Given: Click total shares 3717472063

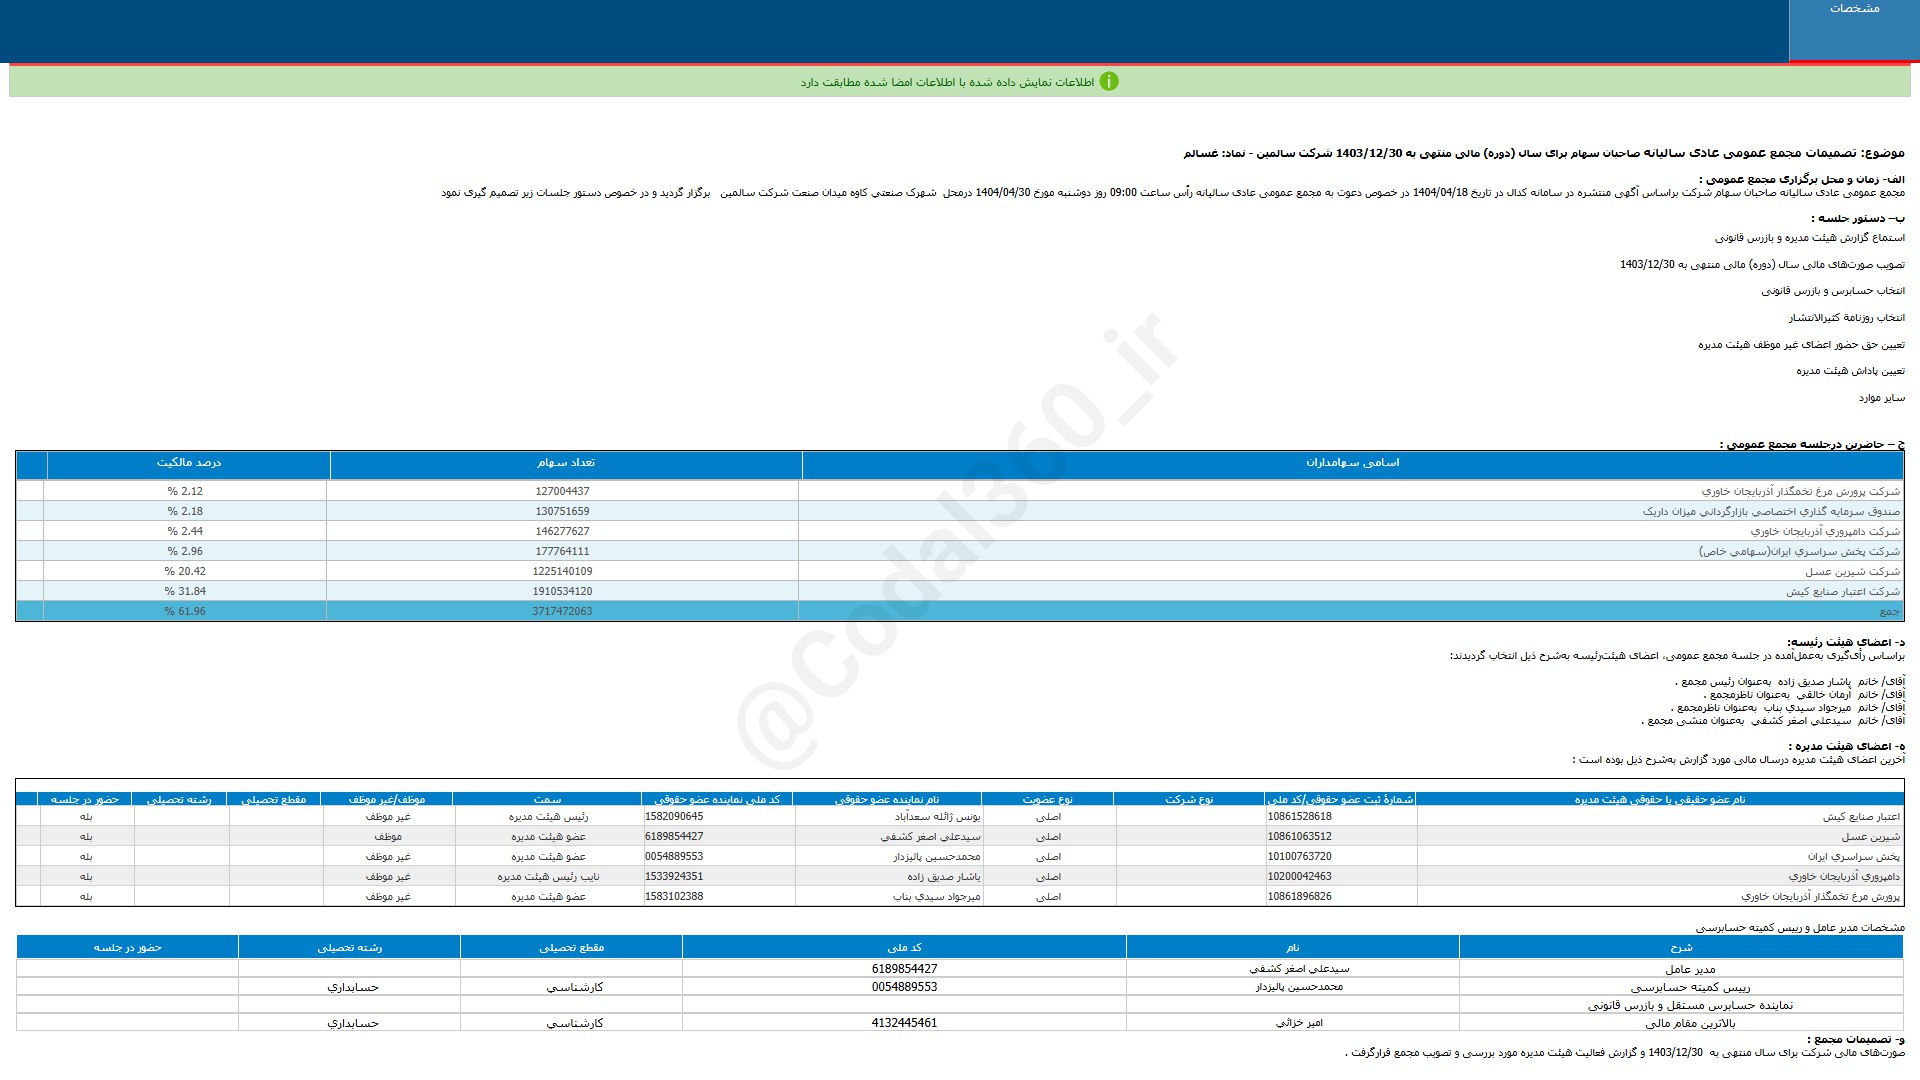Looking at the screenshot, I should pyautogui.click(x=562, y=612).
